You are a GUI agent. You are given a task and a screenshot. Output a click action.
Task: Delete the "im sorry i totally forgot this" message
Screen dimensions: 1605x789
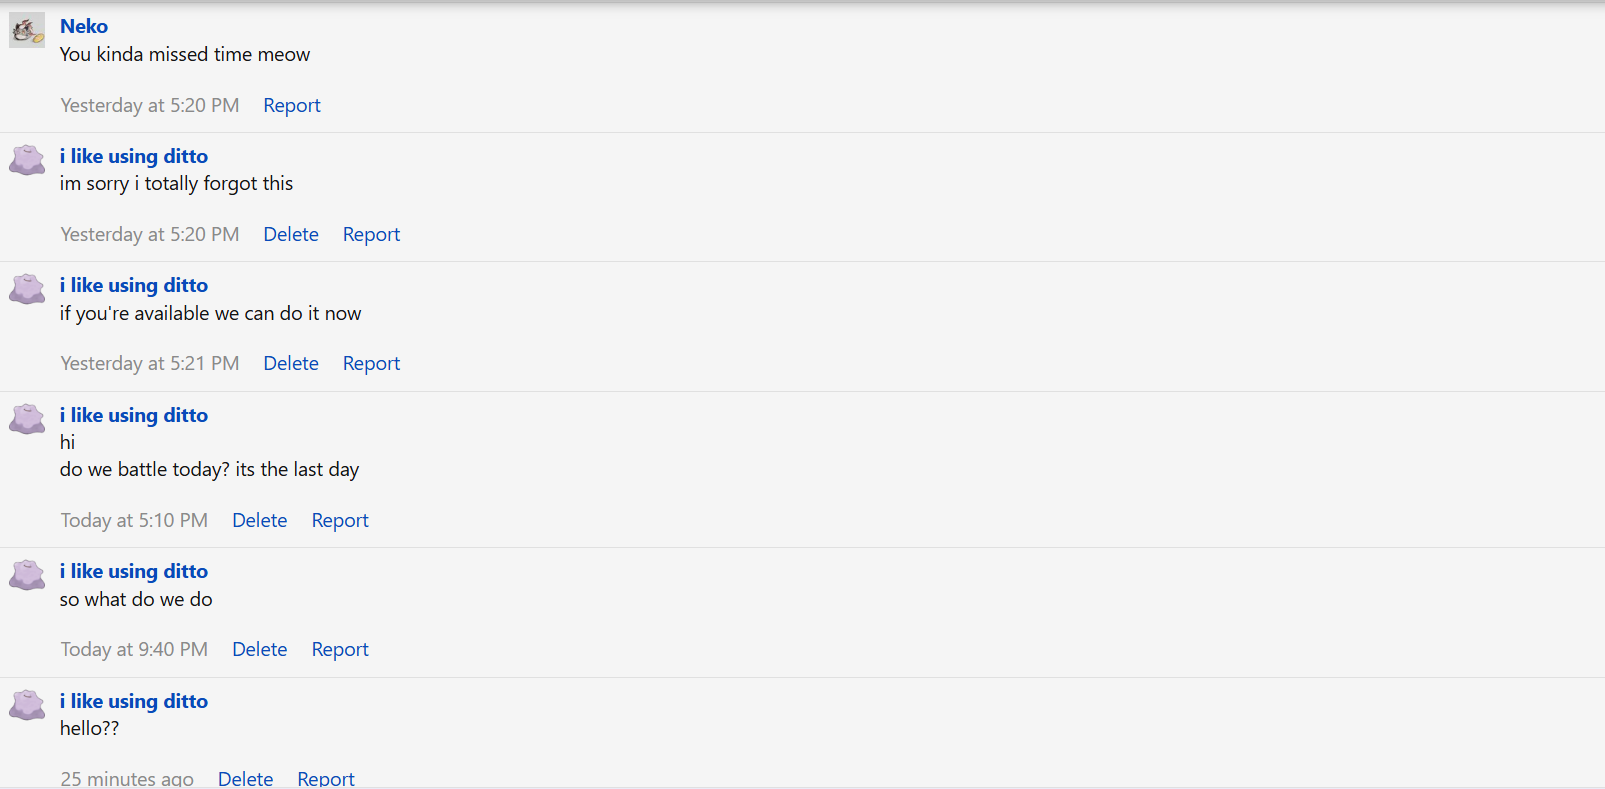pyautogui.click(x=291, y=234)
